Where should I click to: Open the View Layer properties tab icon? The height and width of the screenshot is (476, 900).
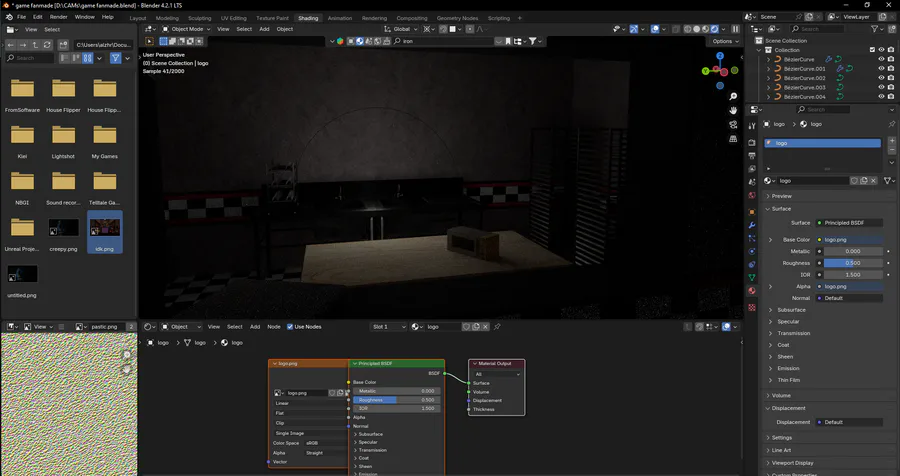click(x=752, y=169)
